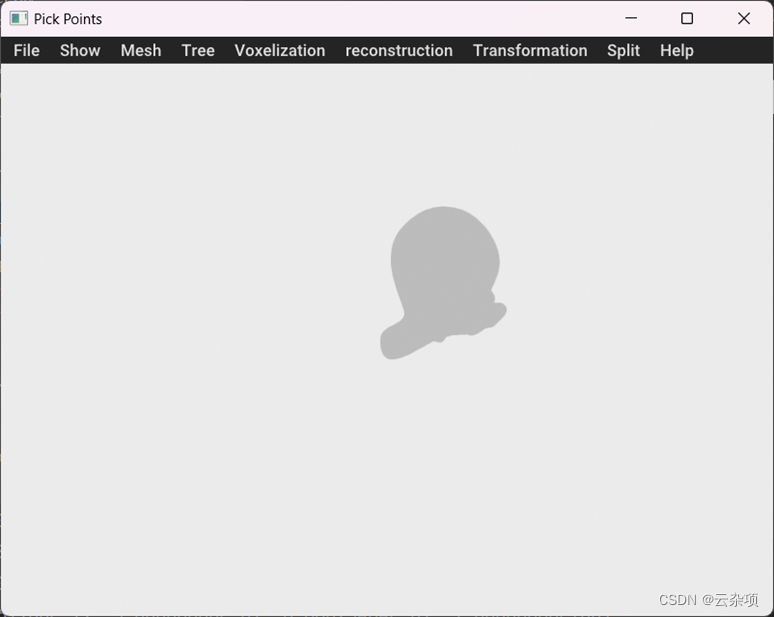Open the Tree menu
The image size is (774, 617).
pos(198,50)
